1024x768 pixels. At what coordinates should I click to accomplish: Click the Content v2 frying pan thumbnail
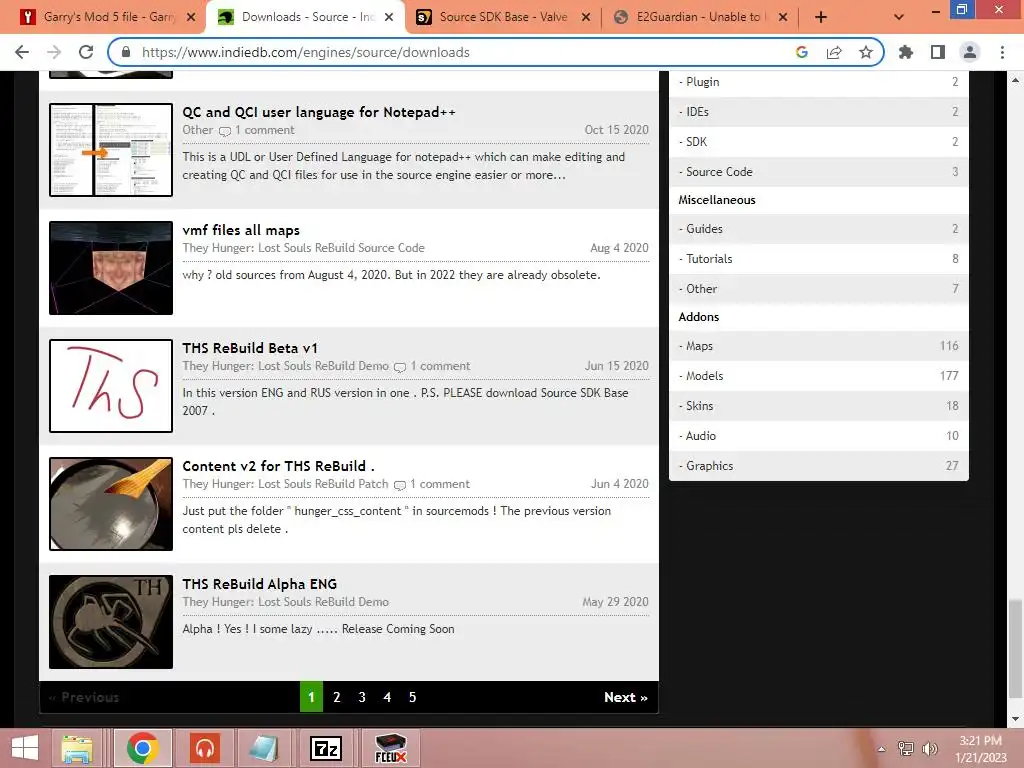pyautogui.click(x=111, y=504)
